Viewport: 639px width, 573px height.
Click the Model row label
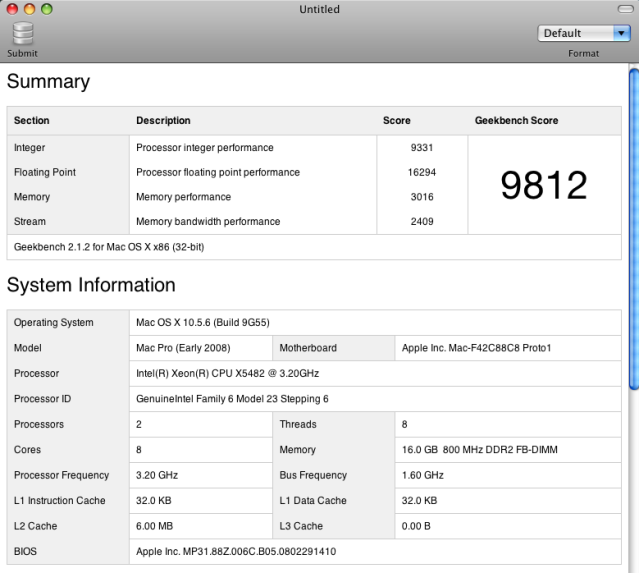[28, 348]
